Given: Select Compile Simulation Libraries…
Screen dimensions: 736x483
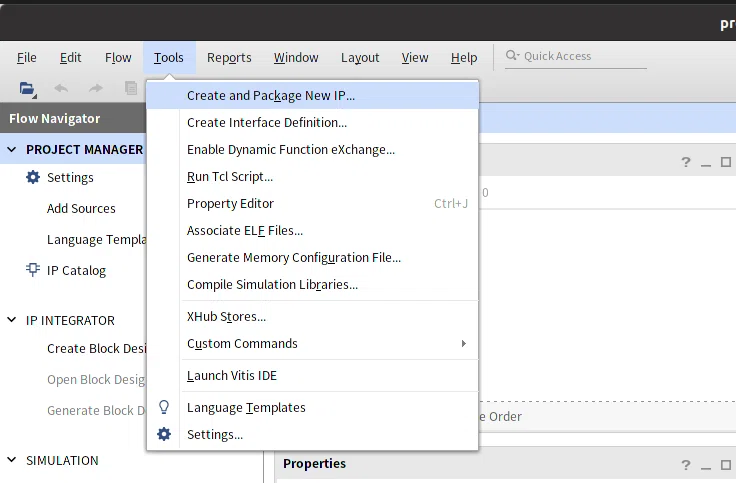Looking at the screenshot, I should click(313, 284).
